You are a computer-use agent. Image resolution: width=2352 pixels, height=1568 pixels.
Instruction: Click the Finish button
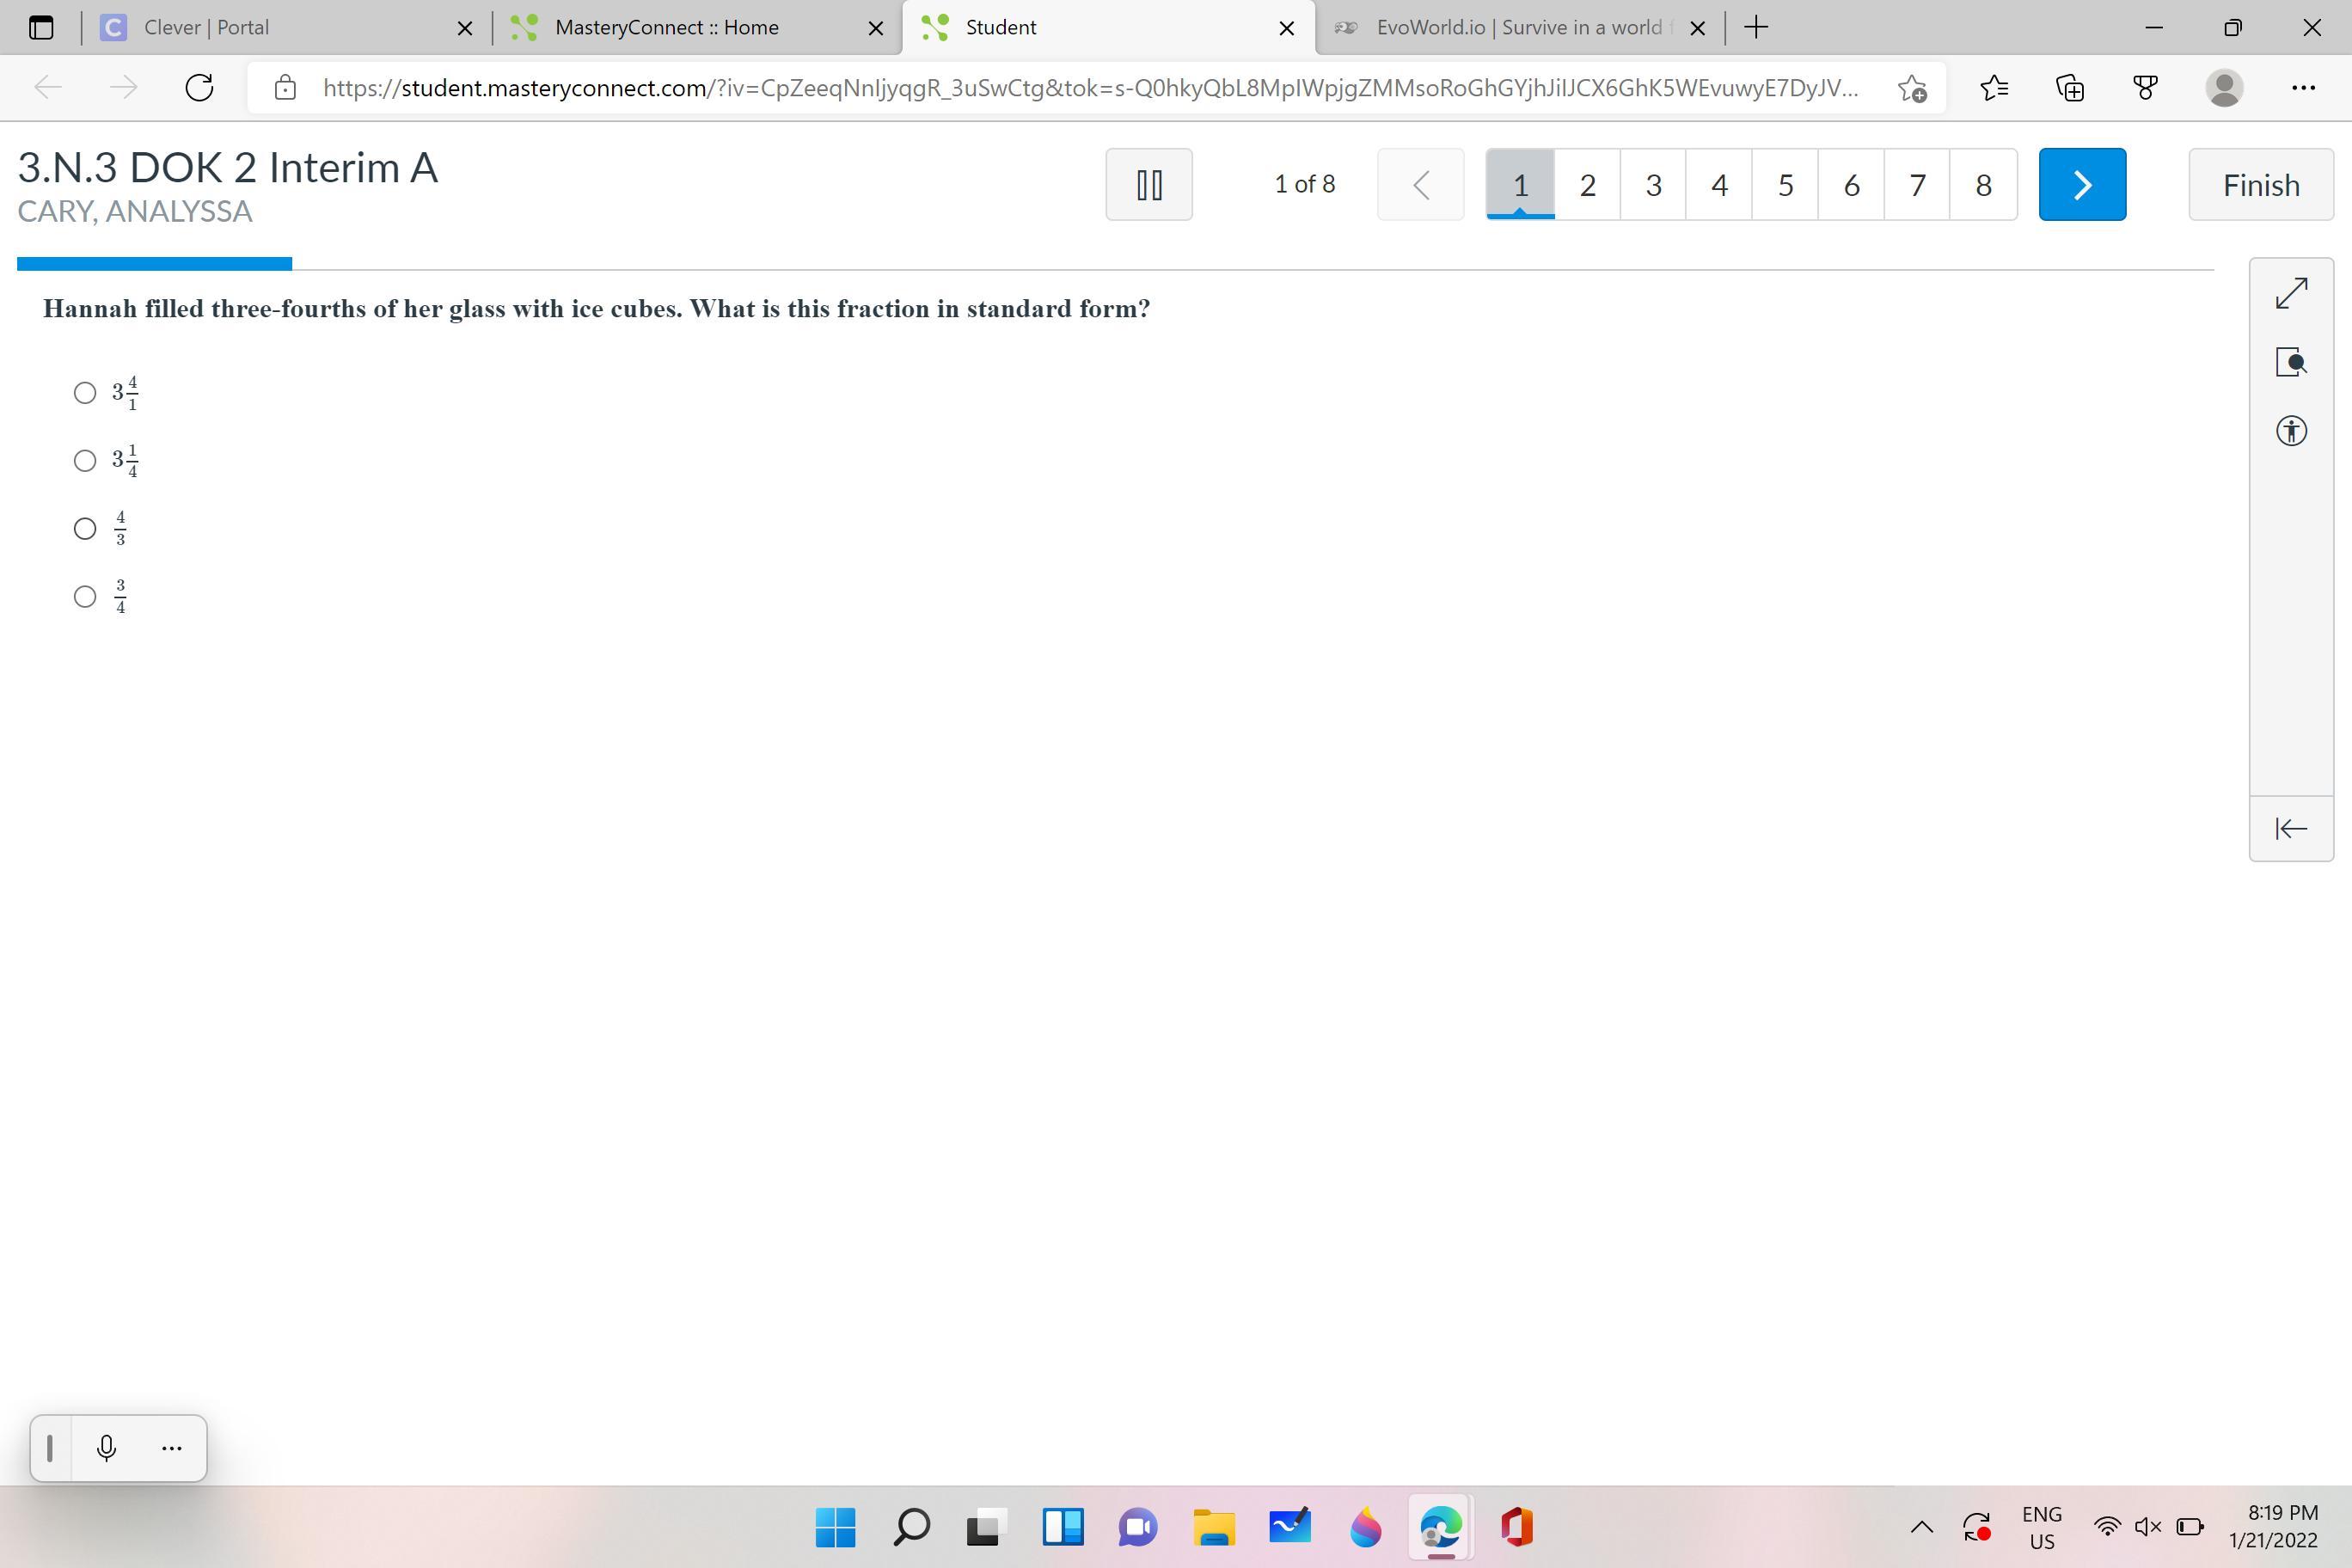pyautogui.click(x=2260, y=184)
